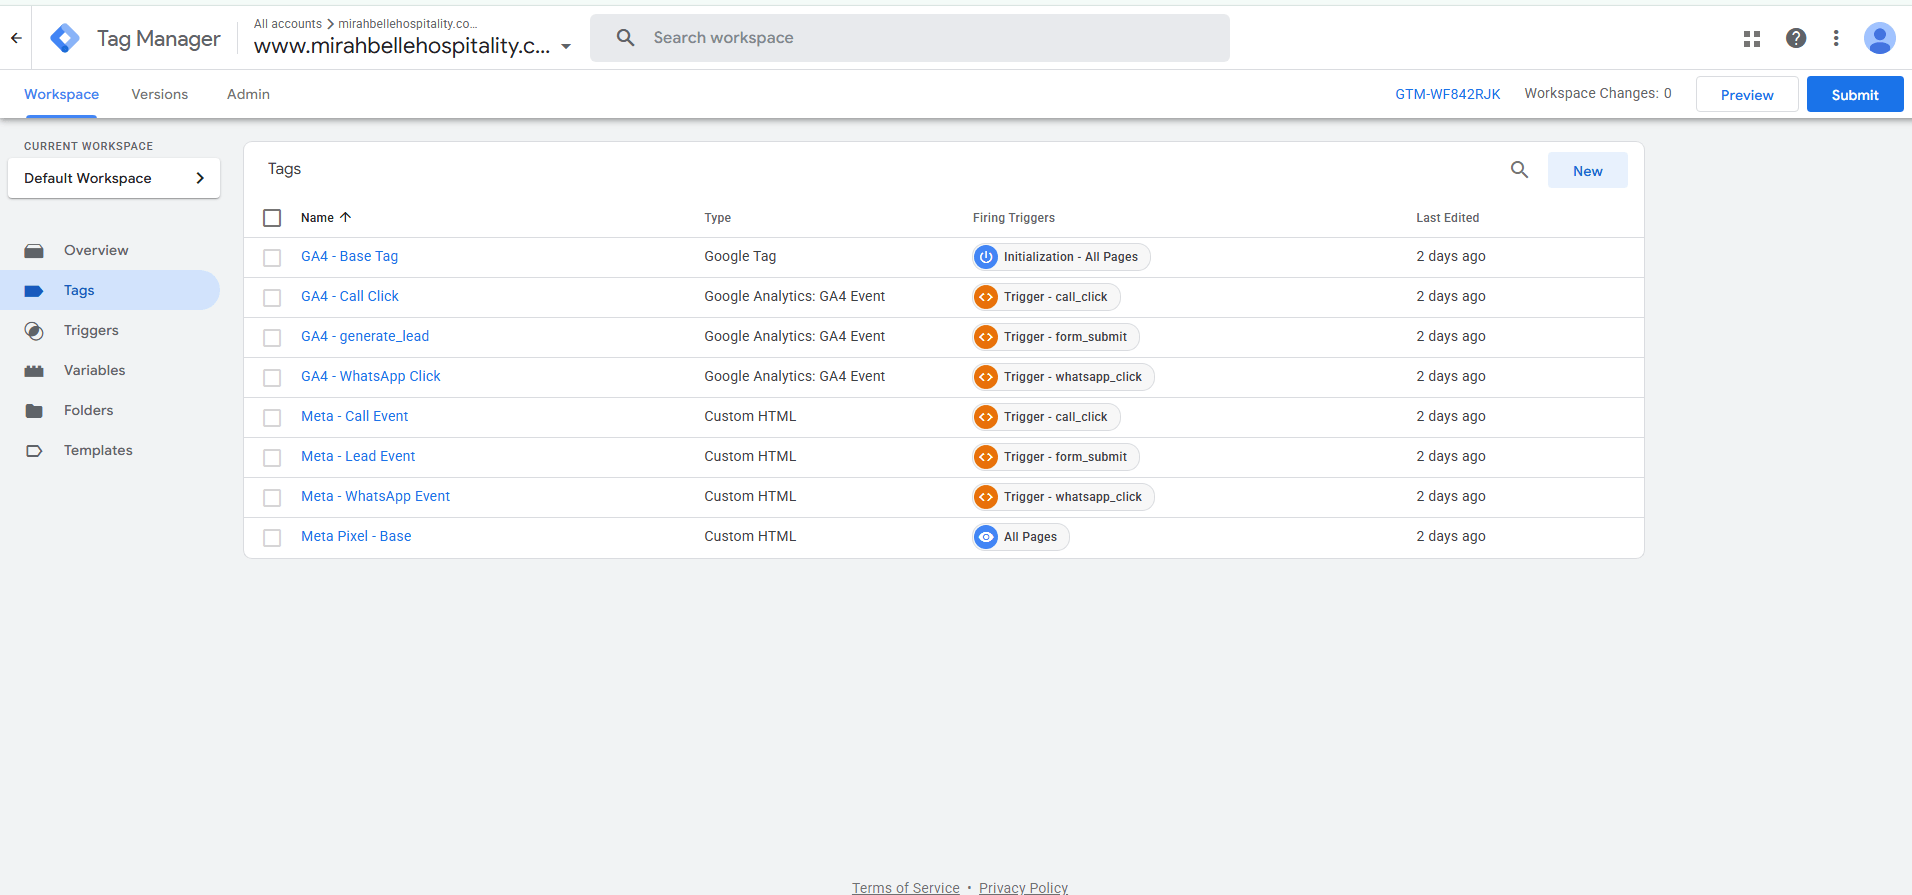
Task: Open Variables in the left sidebar
Action: (94, 370)
